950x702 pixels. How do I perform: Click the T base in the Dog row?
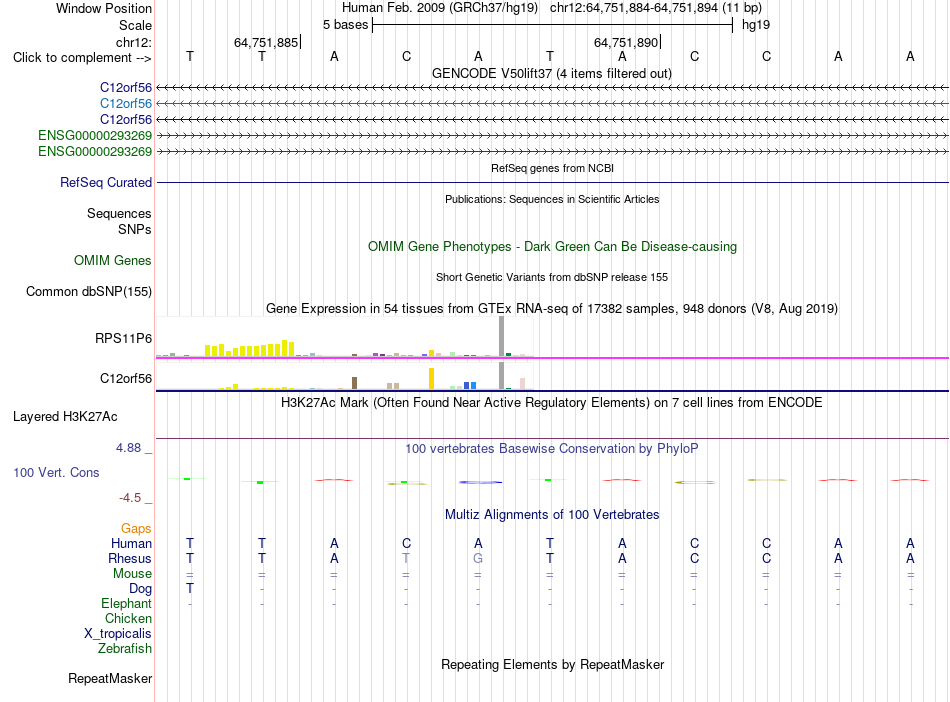point(190,588)
